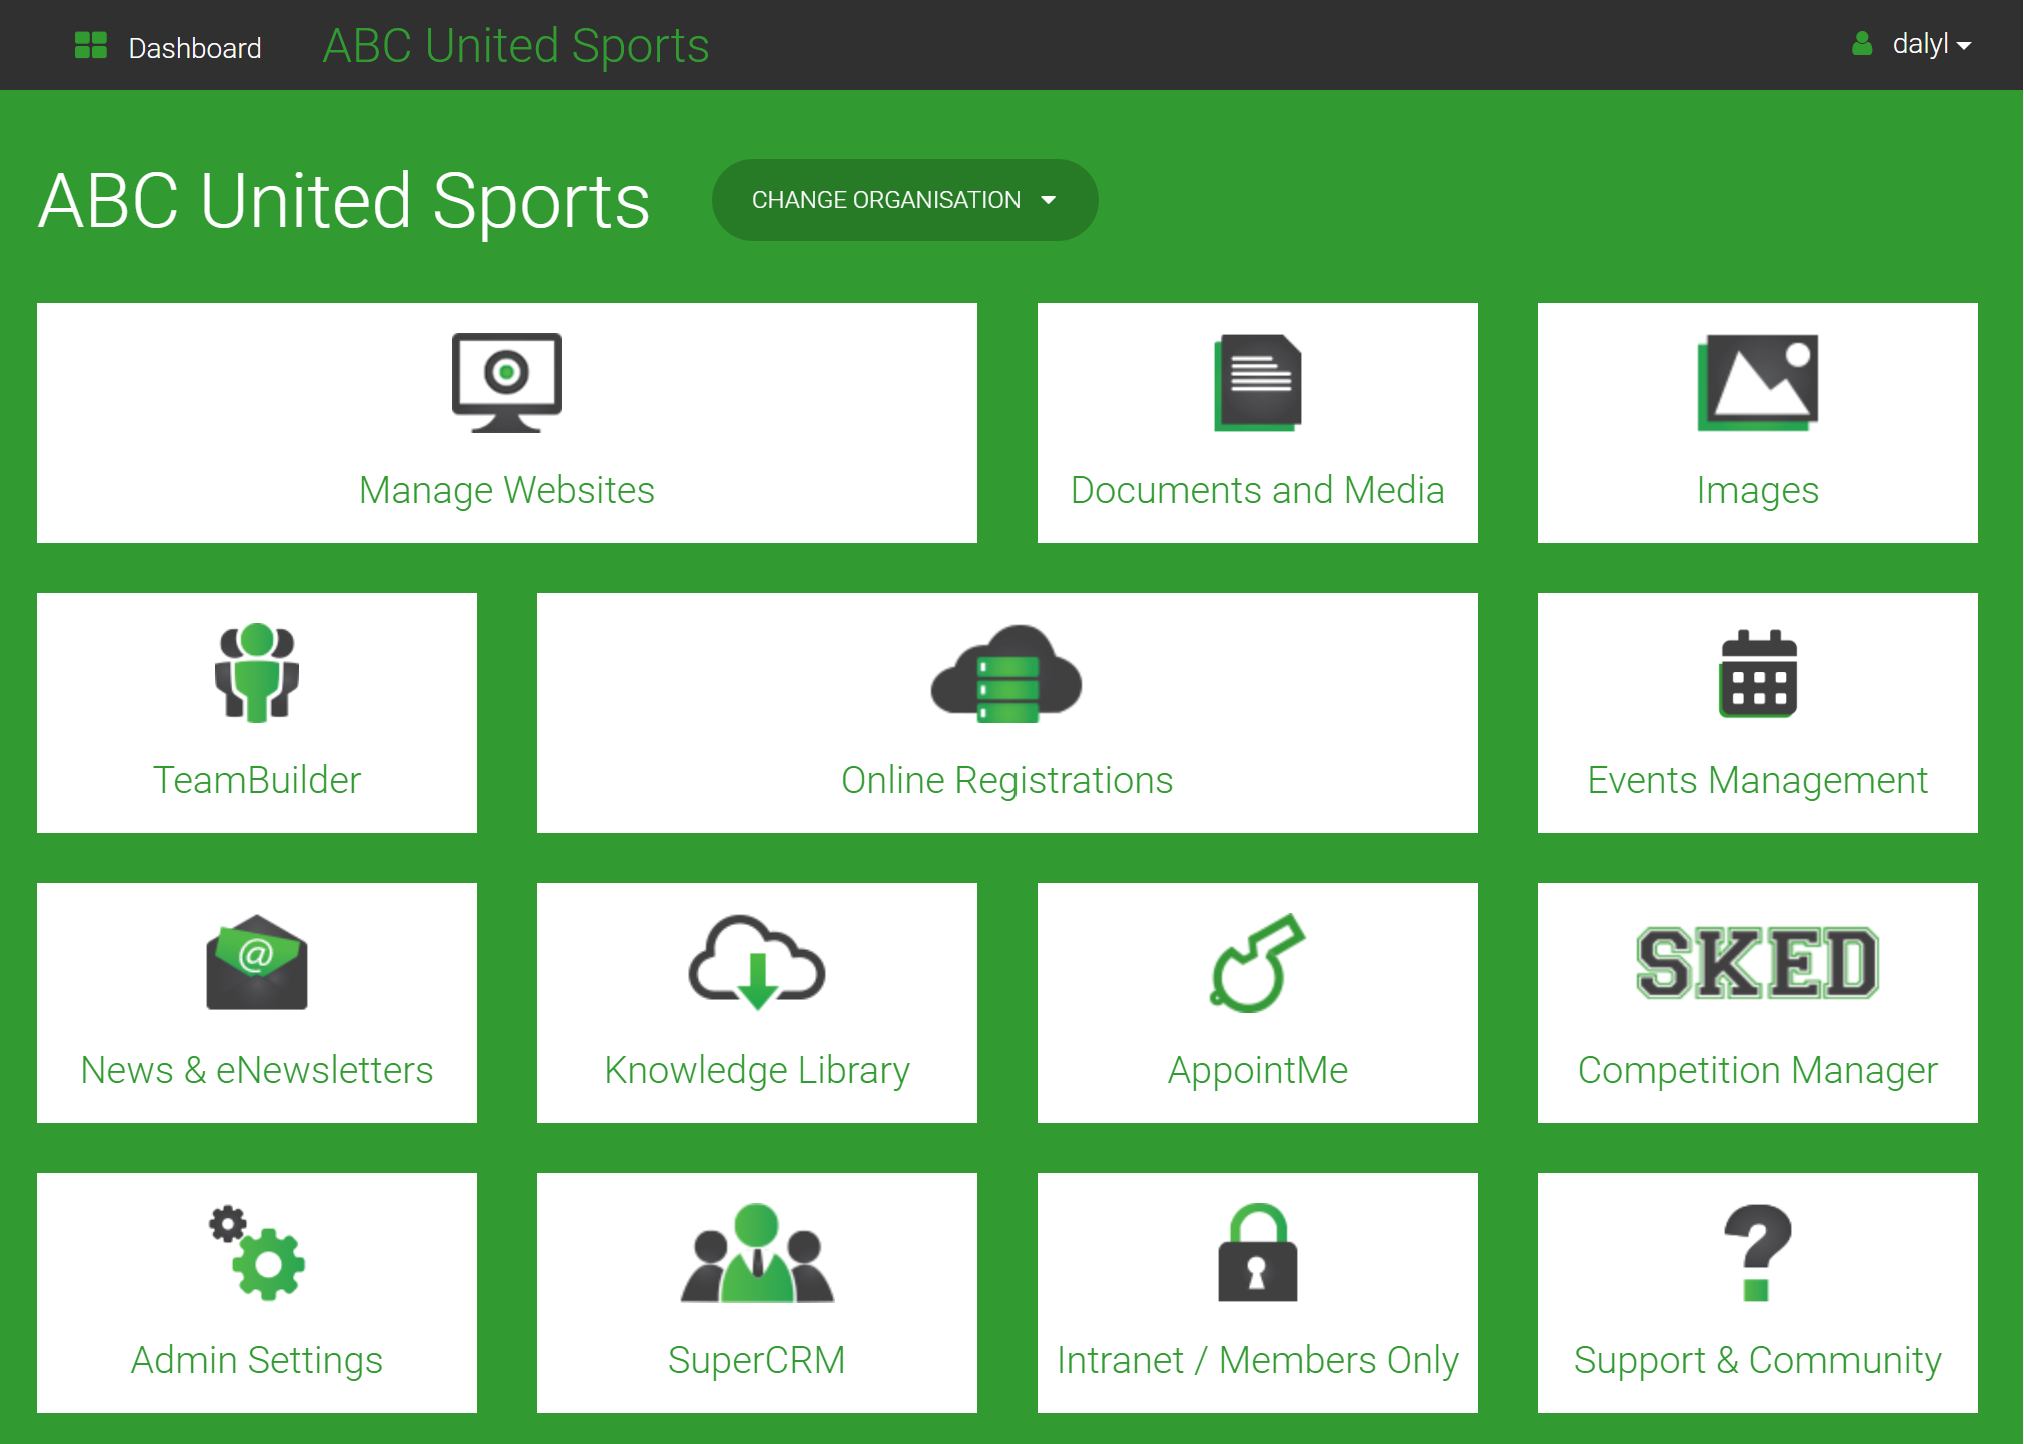The image size is (2024, 1444).
Task: Expand the Change Organisation dropdown
Action: click(904, 200)
